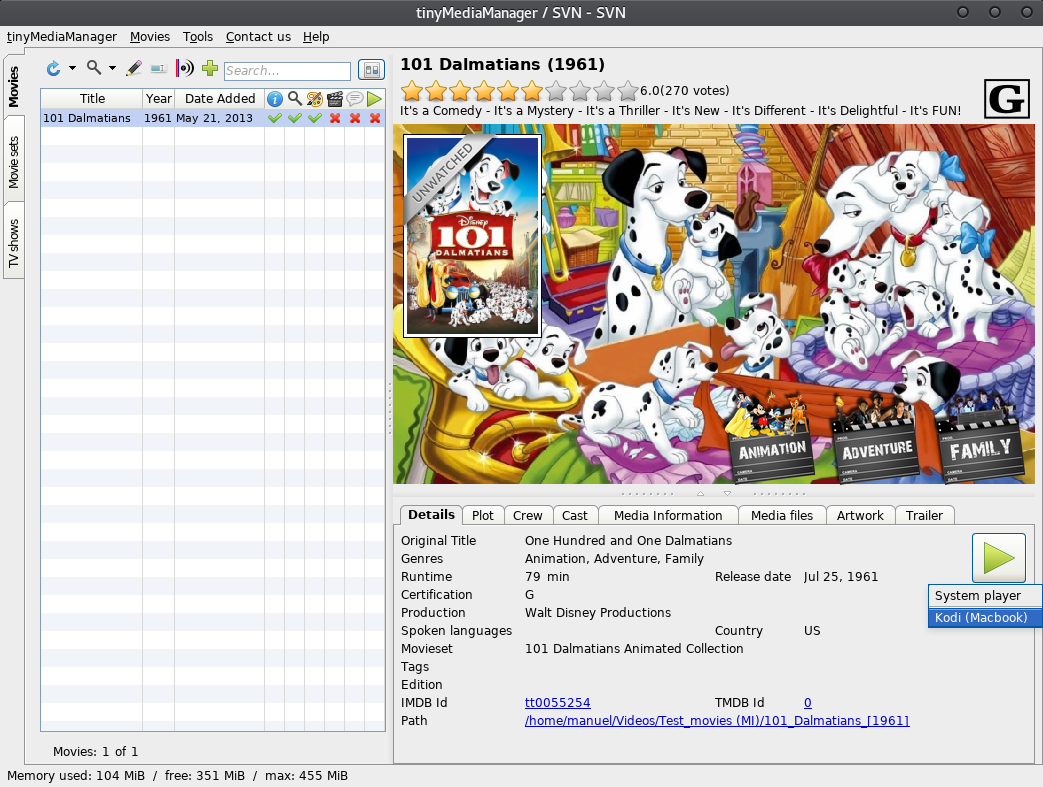Click the artwork palette column header icon
The width and height of the screenshot is (1043, 787).
click(x=315, y=99)
